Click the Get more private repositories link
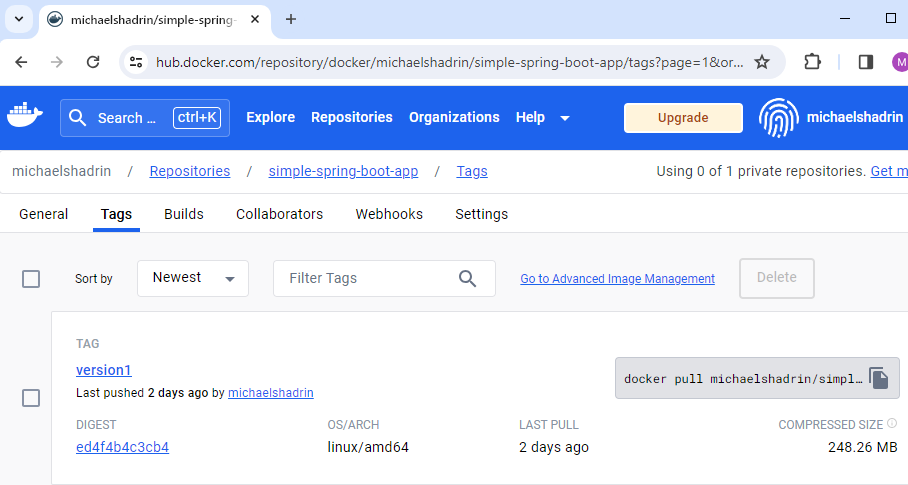 click(x=889, y=171)
